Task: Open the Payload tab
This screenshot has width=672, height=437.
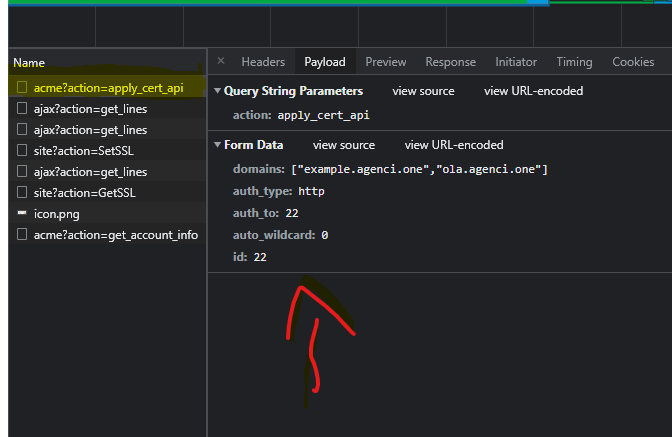Action: [x=325, y=62]
